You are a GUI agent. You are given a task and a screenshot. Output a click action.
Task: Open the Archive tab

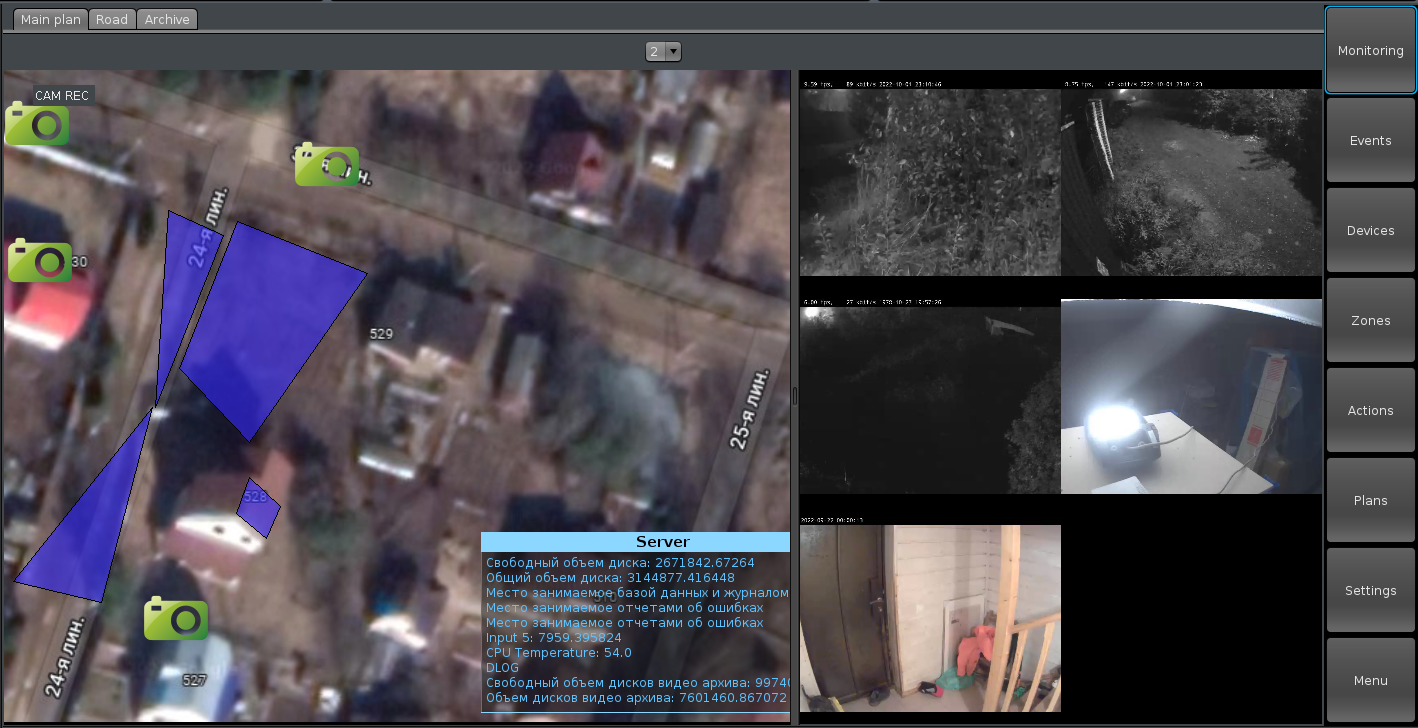point(166,19)
